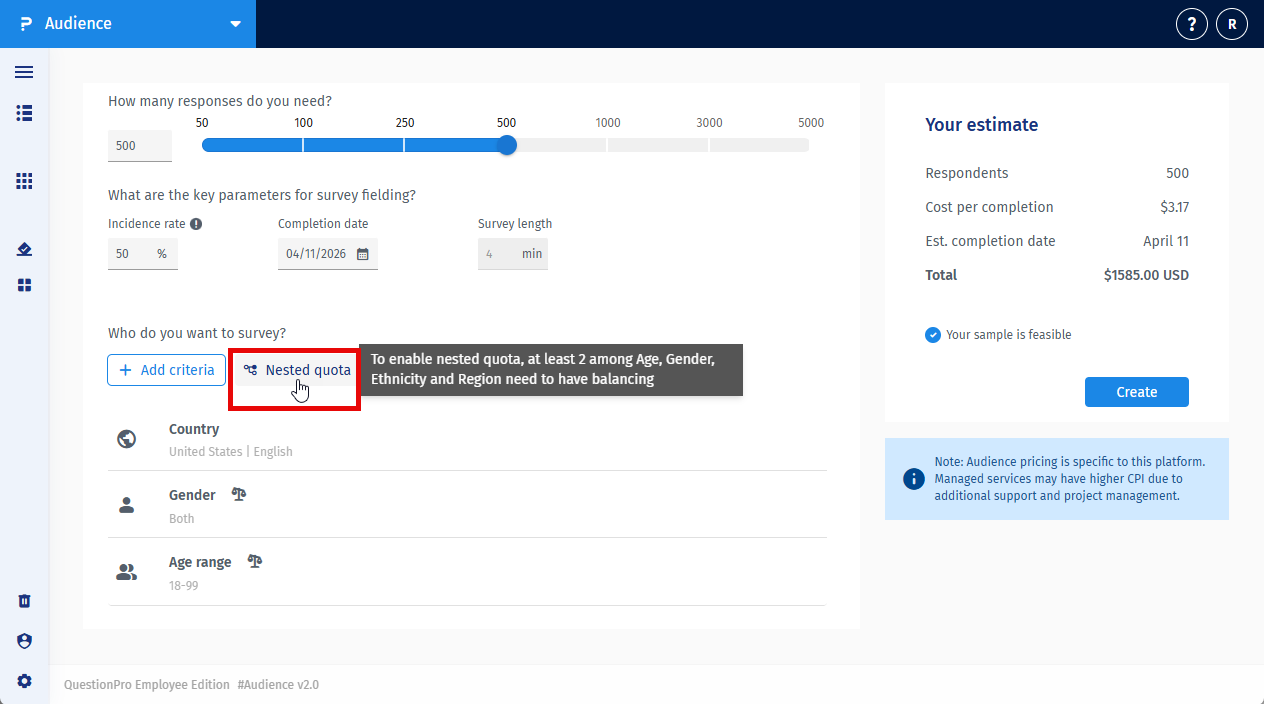Click the people icon beside Age range
Image resolution: width=1264 pixels, height=704 pixels.
coord(127,573)
